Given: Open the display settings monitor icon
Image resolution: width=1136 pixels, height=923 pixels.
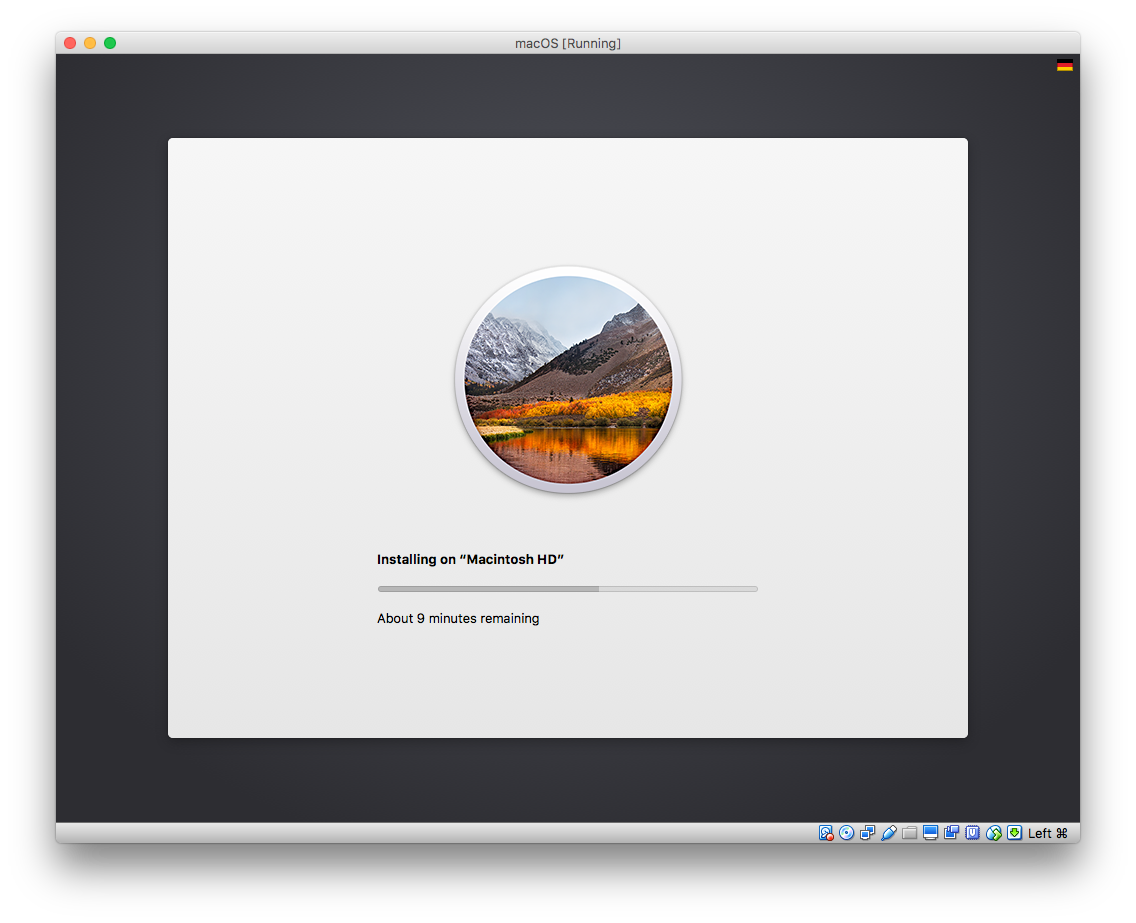Looking at the screenshot, I should (x=930, y=833).
